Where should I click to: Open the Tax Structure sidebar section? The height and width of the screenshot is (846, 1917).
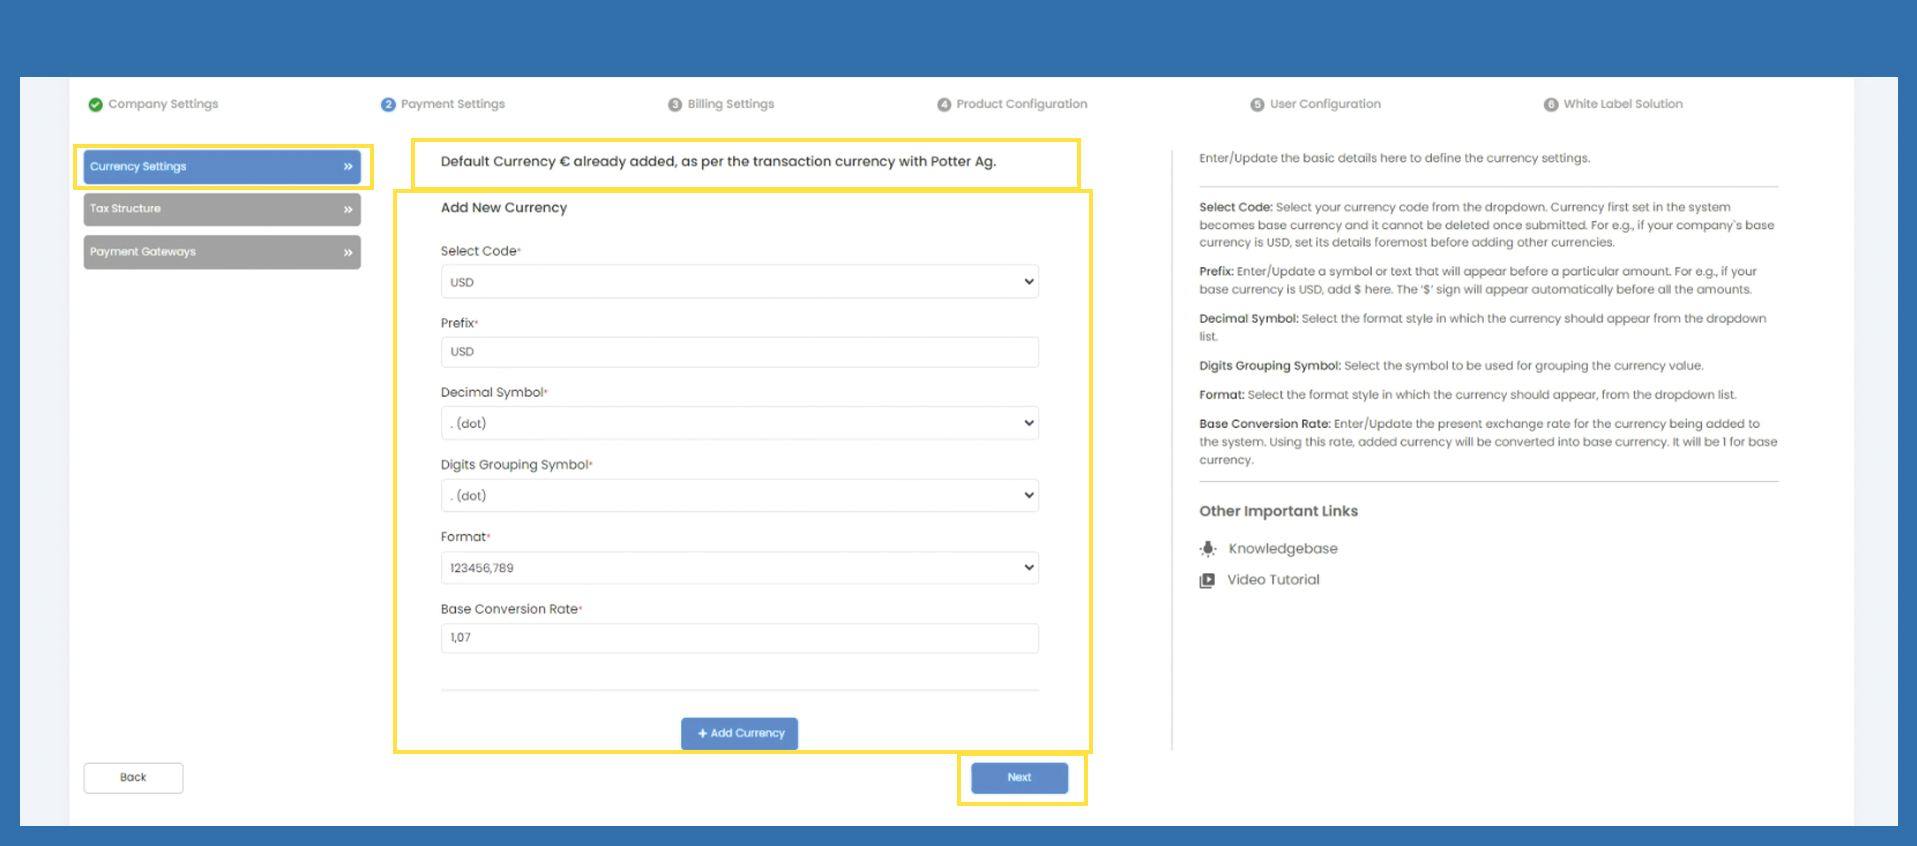pos(221,209)
